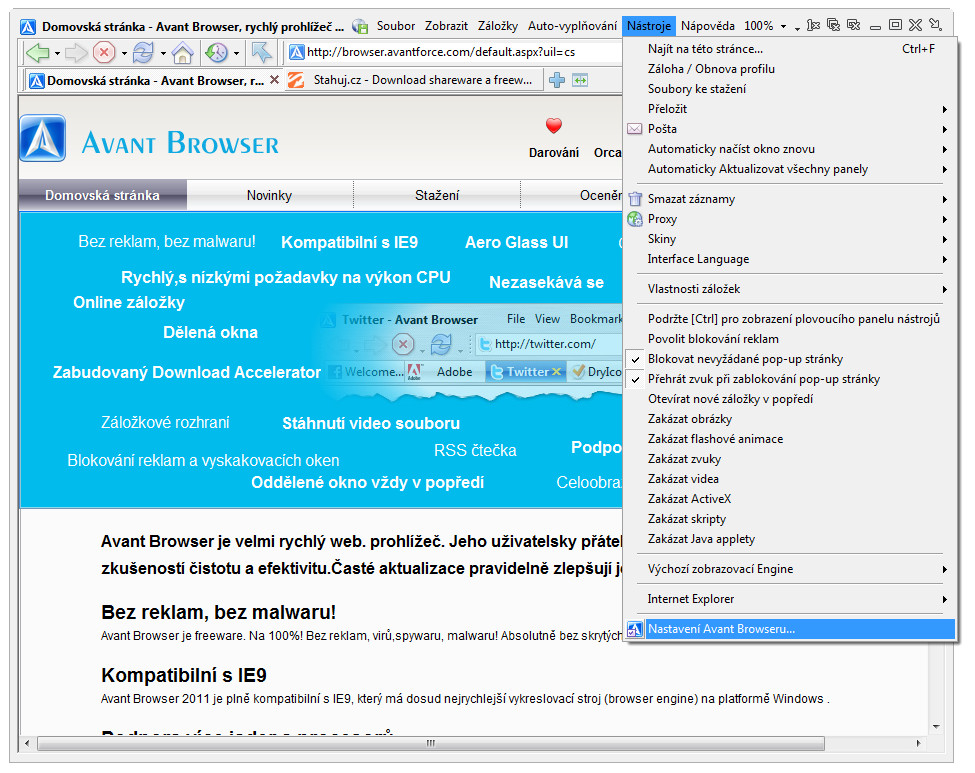Stop page loading with the red X icon
The image size is (975, 773).
pos(104,52)
